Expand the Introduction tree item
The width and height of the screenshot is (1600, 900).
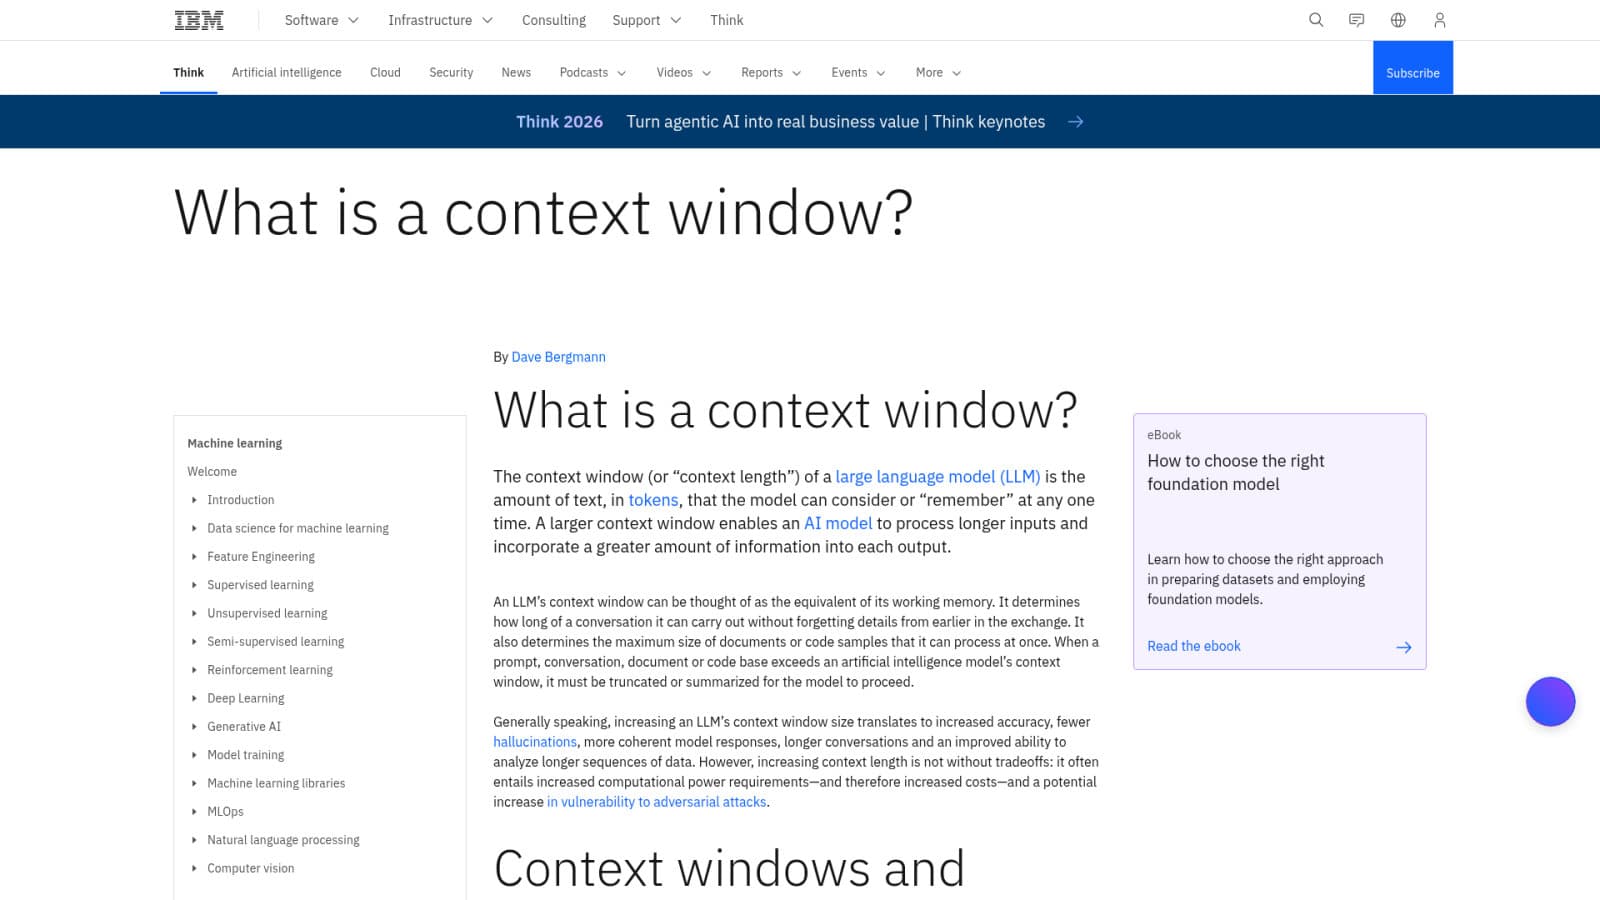point(194,500)
